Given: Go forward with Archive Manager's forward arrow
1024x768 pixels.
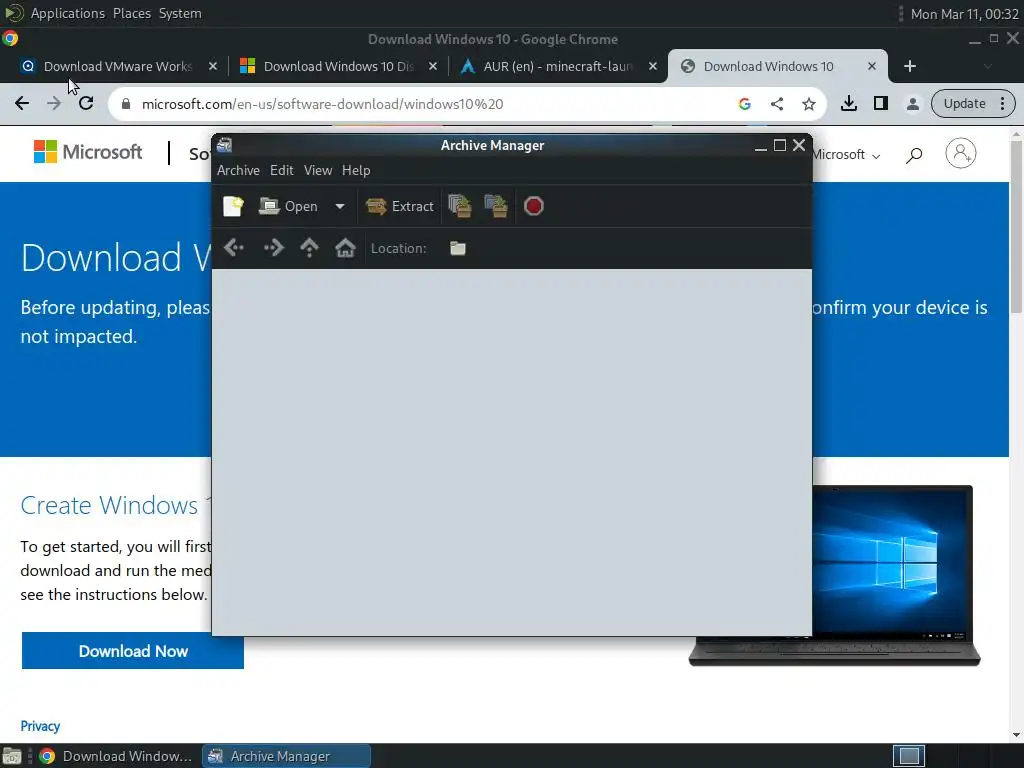Looking at the screenshot, I should point(273,248).
